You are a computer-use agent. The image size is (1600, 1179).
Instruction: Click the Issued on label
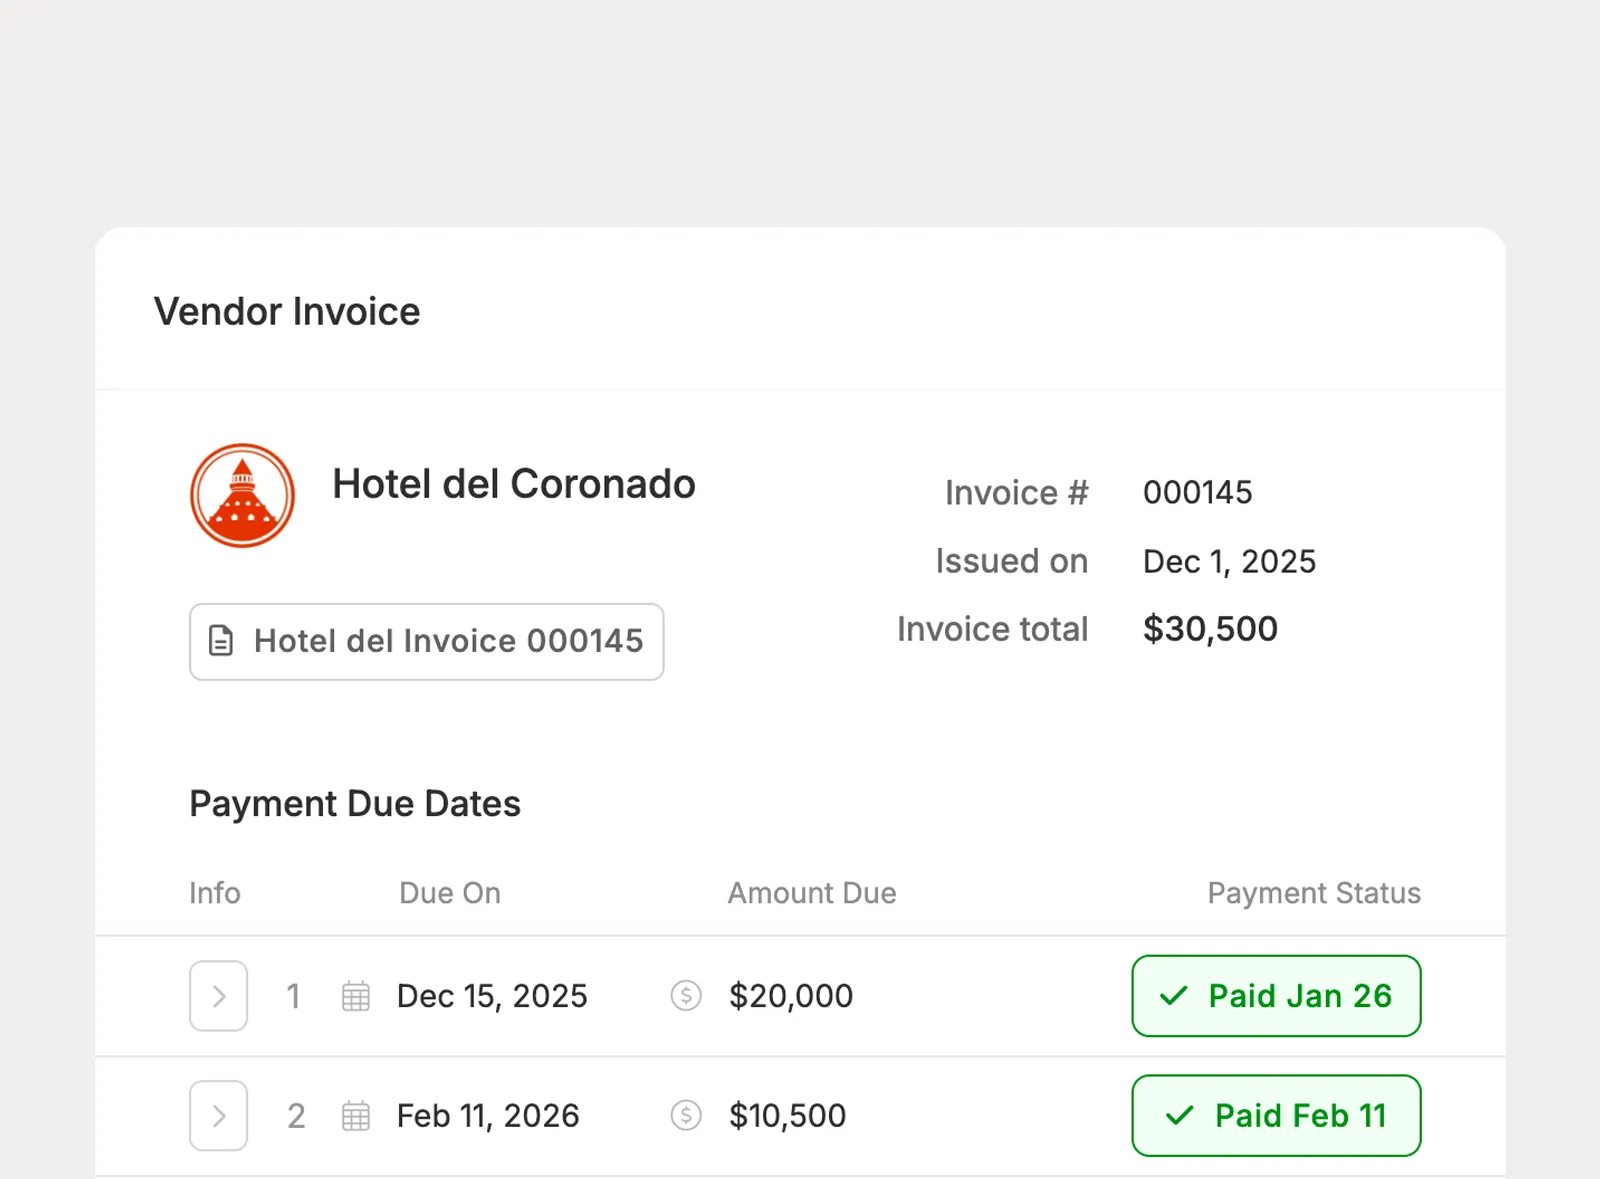pyautogui.click(x=1012, y=561)
